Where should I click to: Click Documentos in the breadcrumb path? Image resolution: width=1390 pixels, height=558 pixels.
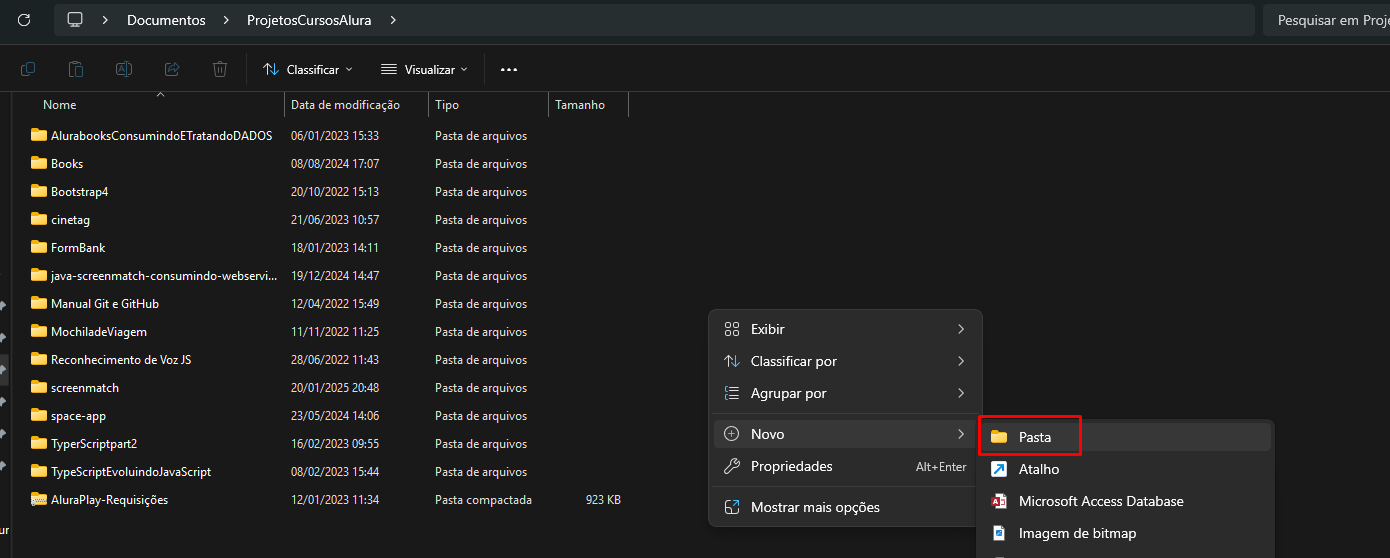(166, 20)
